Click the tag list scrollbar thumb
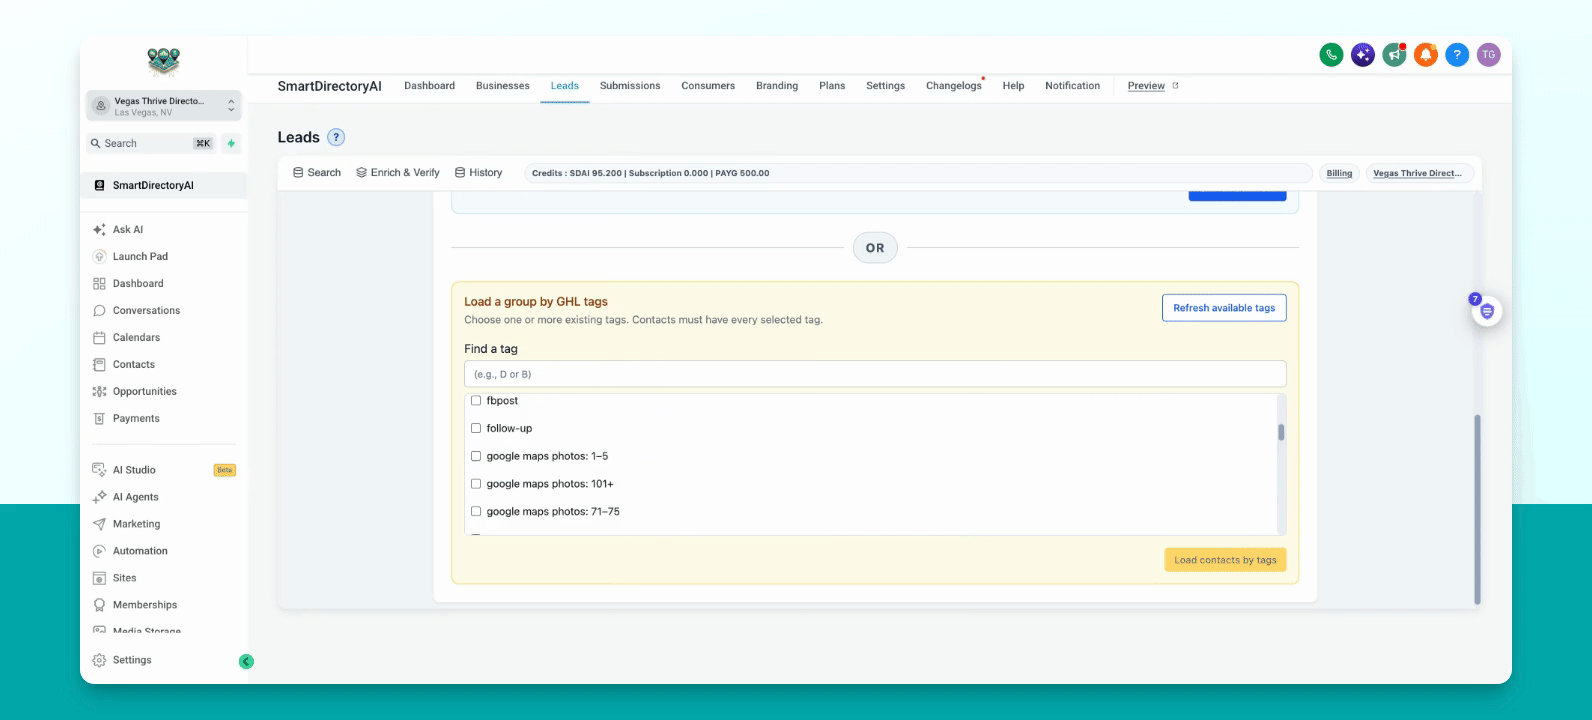 click(1281, 432)
